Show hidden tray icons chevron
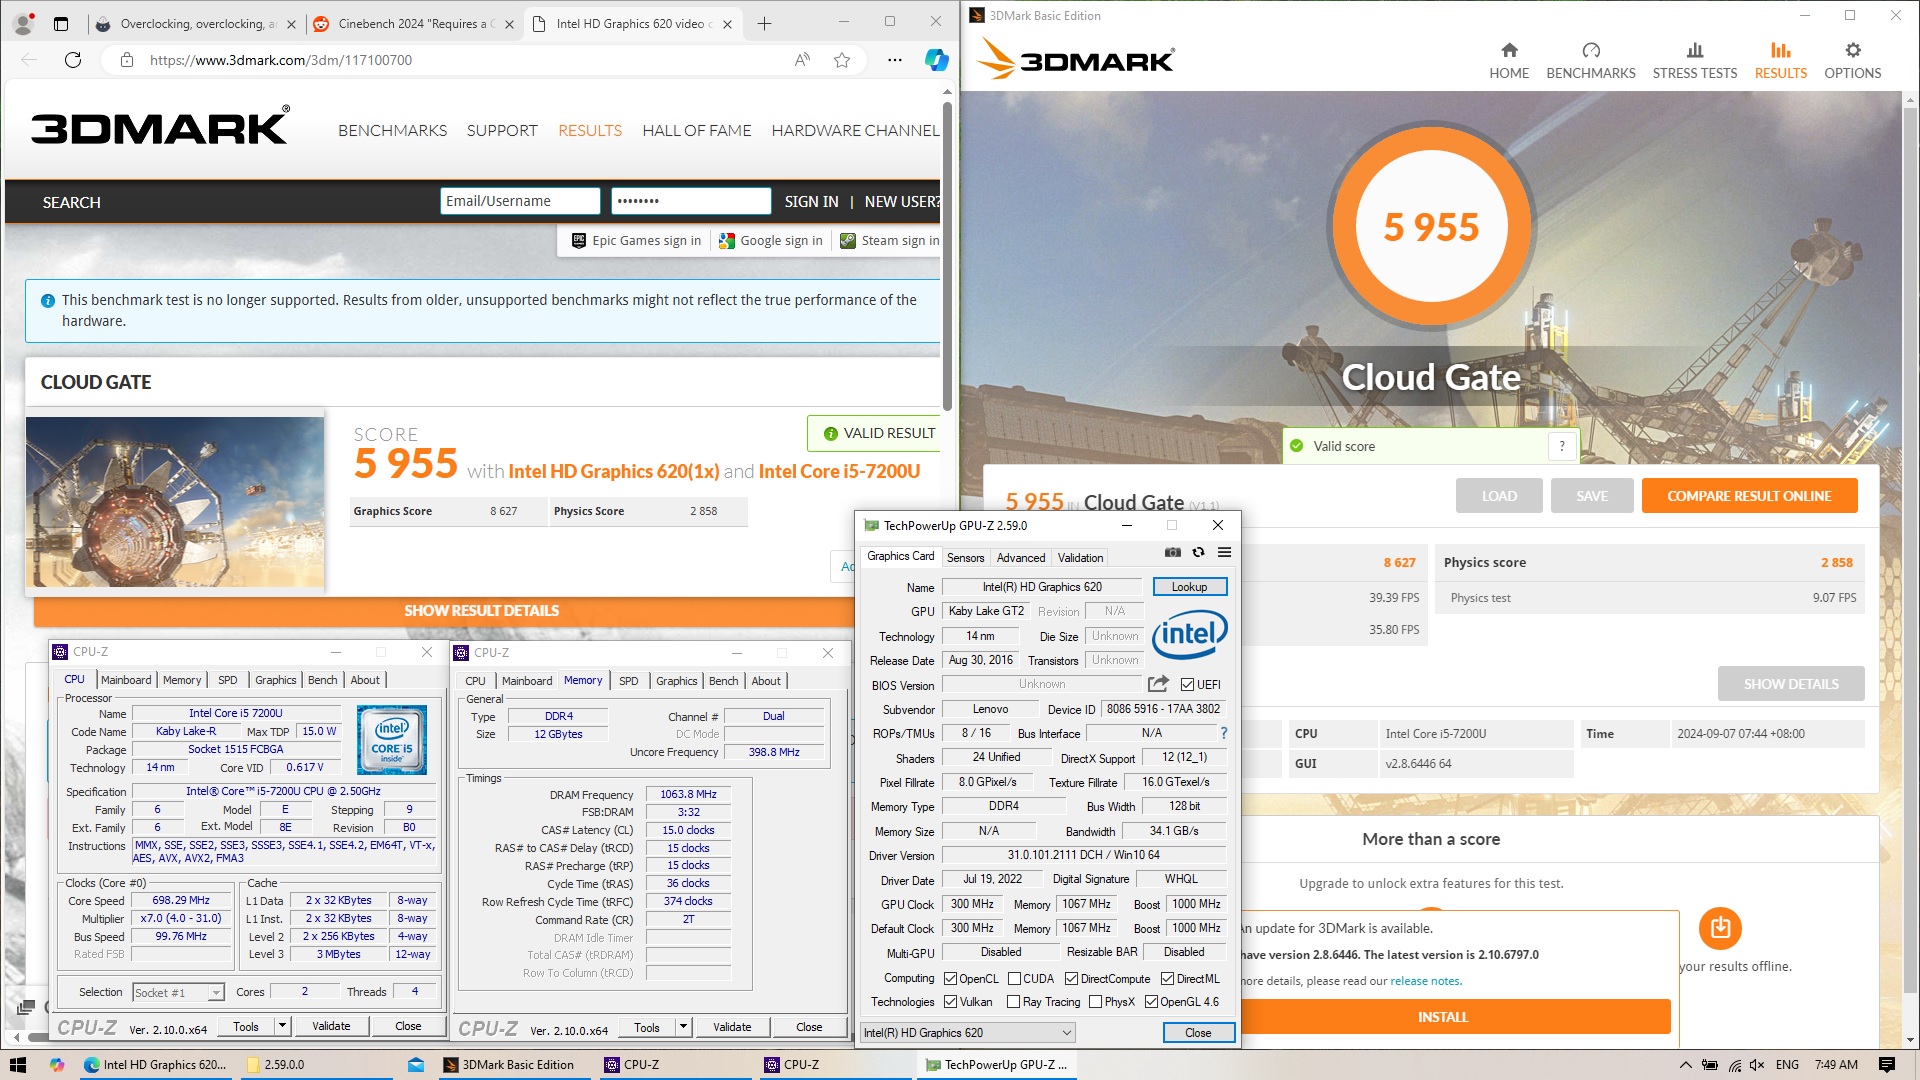Viewport: 1920px width, 1080px height. 1685,1065
